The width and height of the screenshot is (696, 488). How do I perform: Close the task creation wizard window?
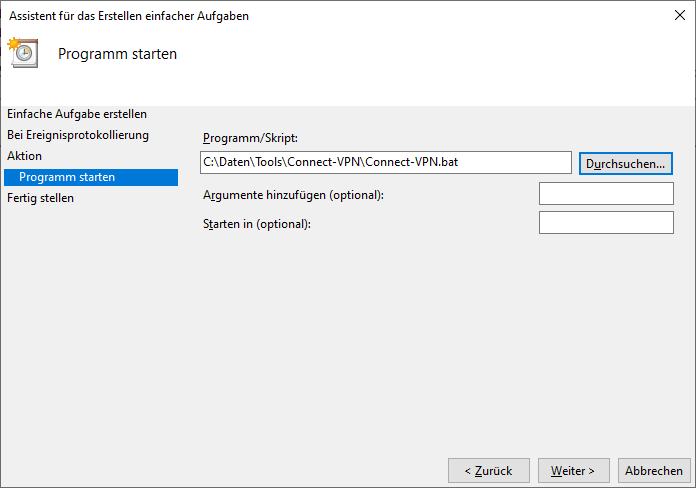click(679, 15)
